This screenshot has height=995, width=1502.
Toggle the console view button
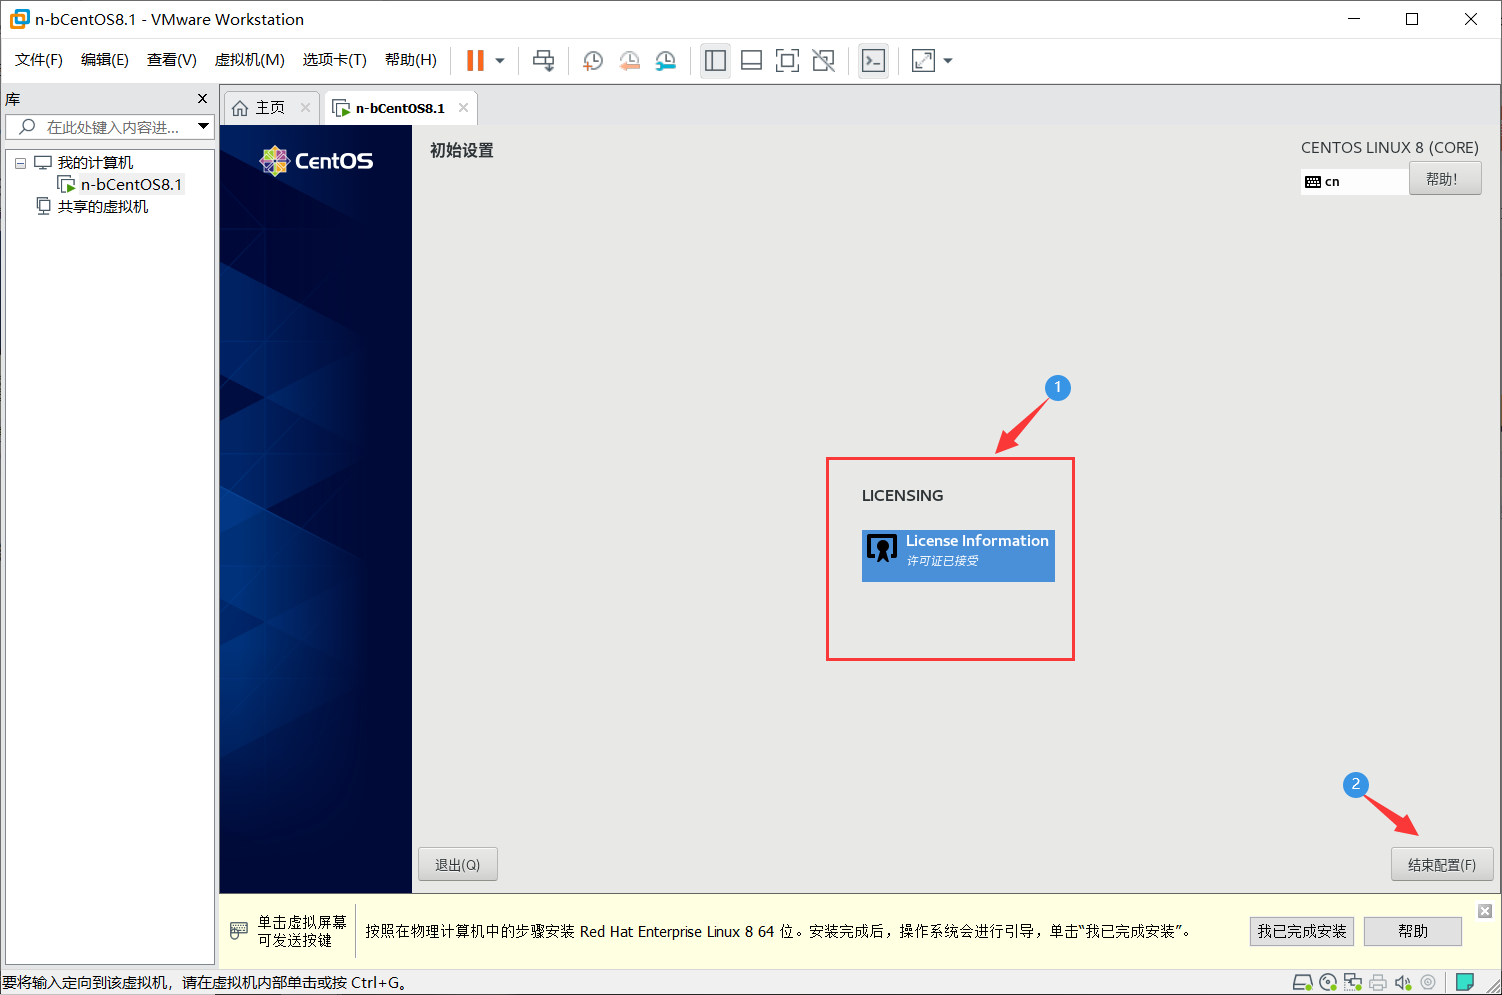point(873,61)
